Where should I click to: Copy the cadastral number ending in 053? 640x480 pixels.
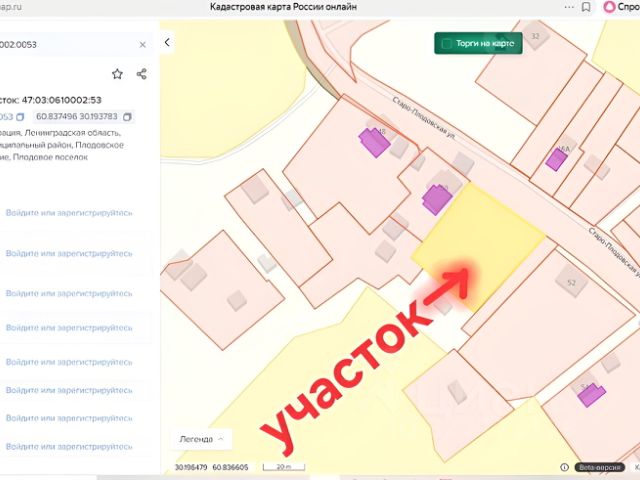(20, 117)
